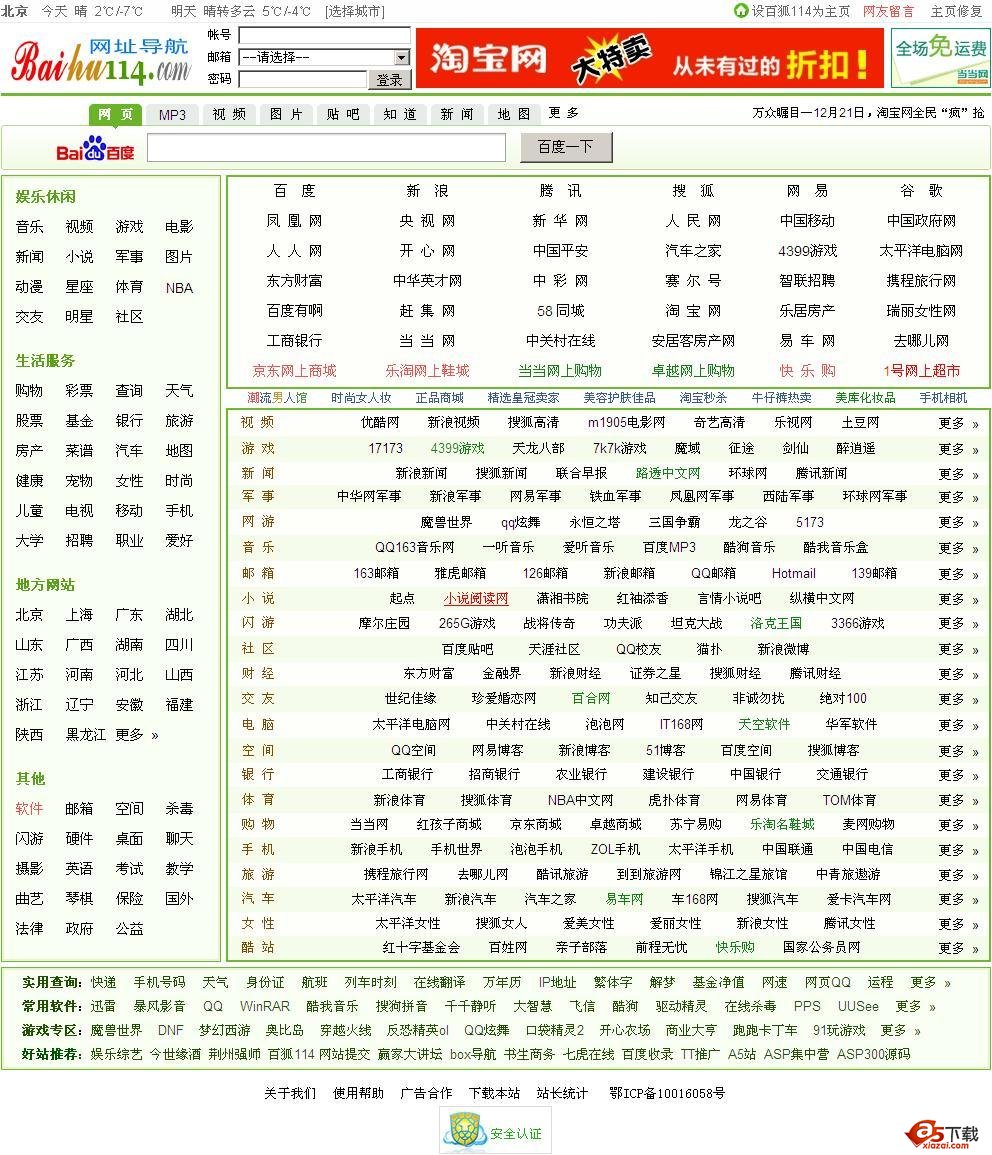Open the 优酷网 video link
This screenshot has width=992, height=1155.
[380, 422]
